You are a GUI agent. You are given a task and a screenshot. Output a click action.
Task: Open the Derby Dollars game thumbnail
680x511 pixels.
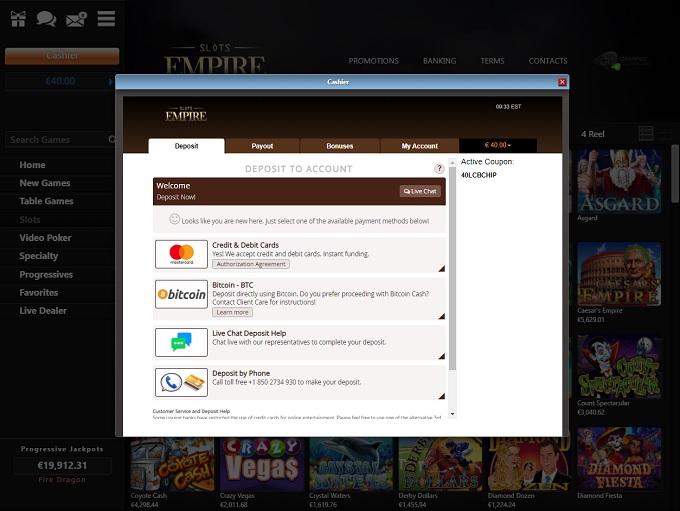pos(441,464)
